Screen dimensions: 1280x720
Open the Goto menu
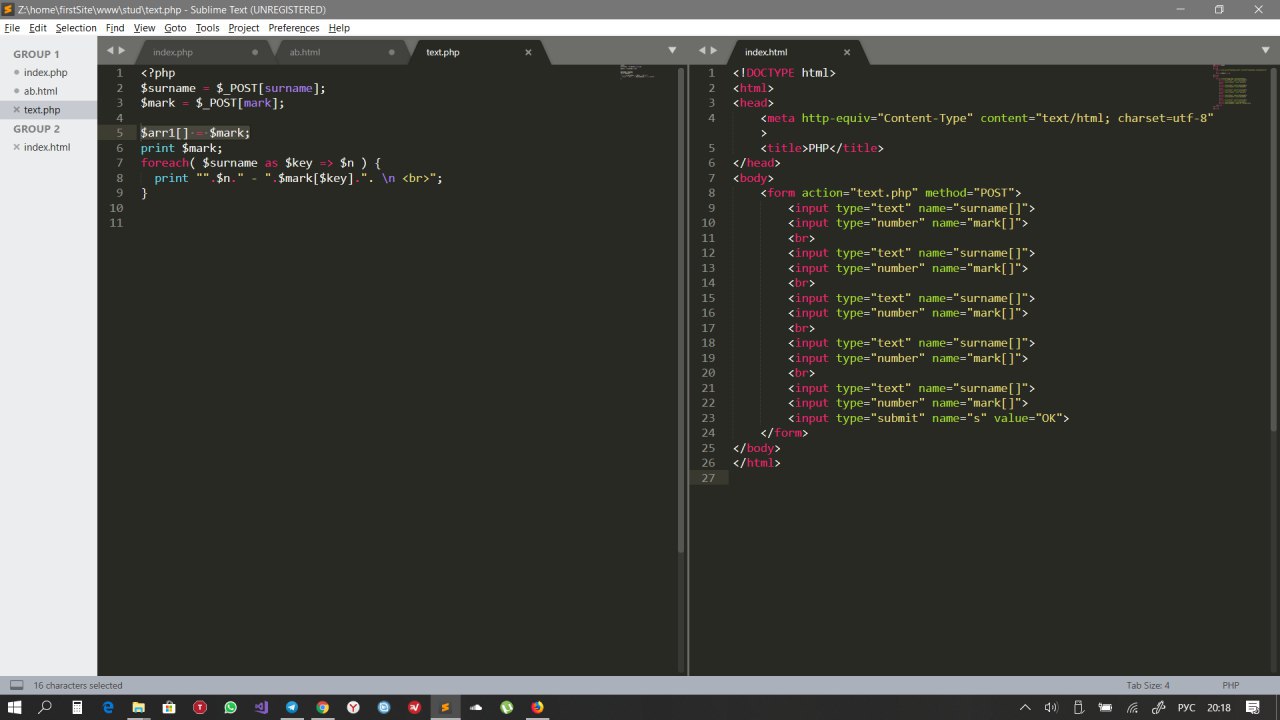175,28
